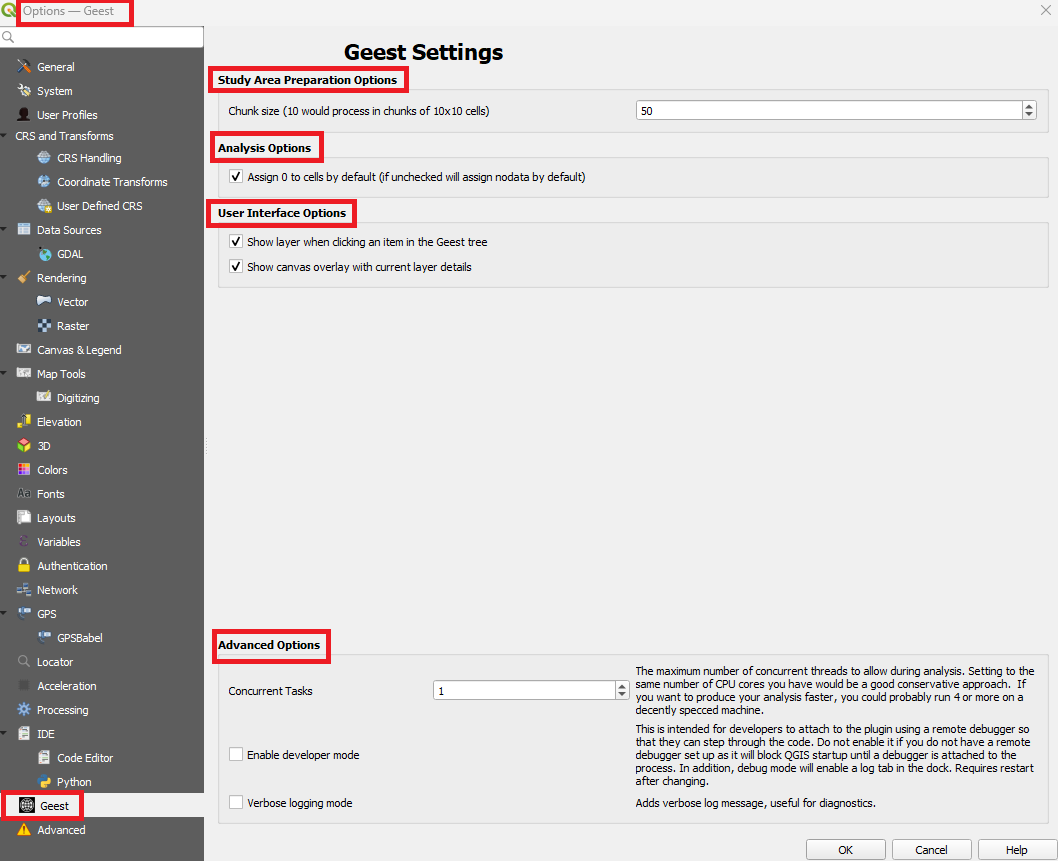The height and width of the screenshot is (861, 1058).
Task: Click the CRS Handling globe icon
Action: pos(44,157)
